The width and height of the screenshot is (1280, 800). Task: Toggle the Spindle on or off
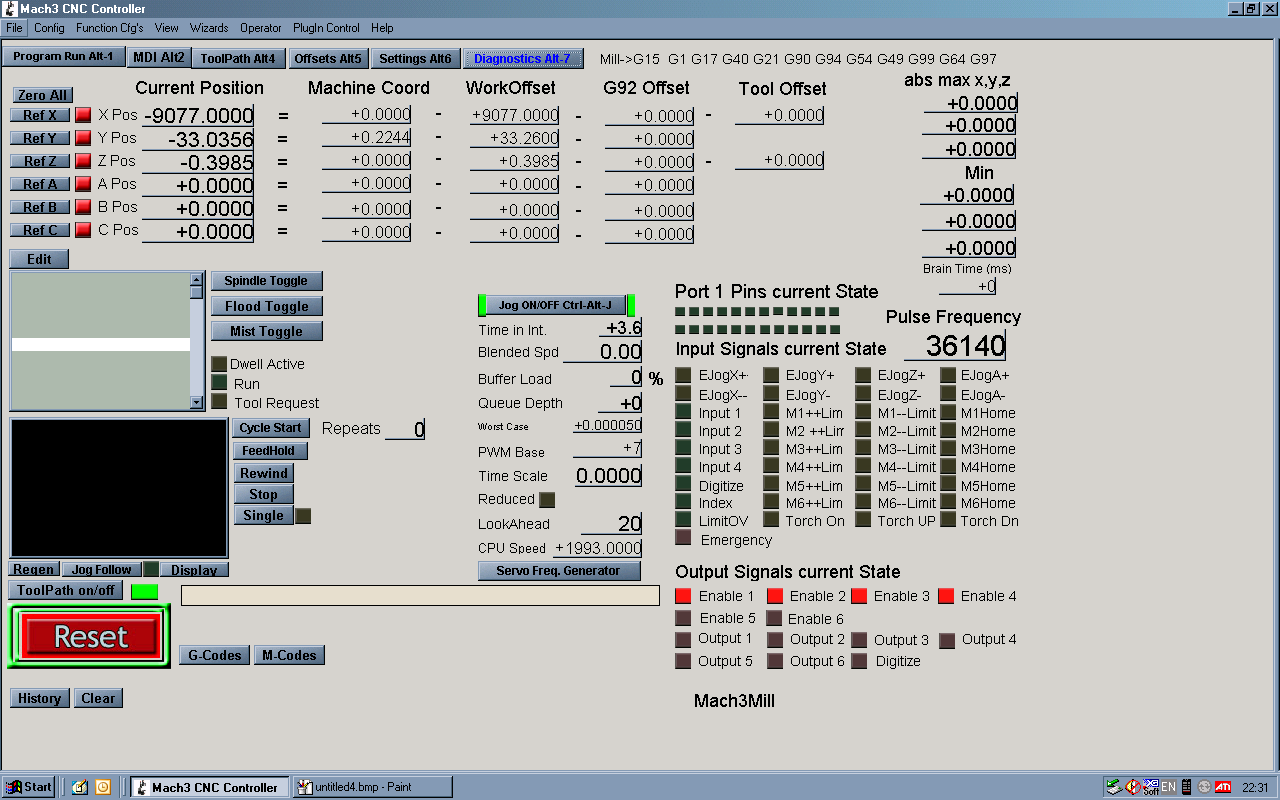coord(266,281)
